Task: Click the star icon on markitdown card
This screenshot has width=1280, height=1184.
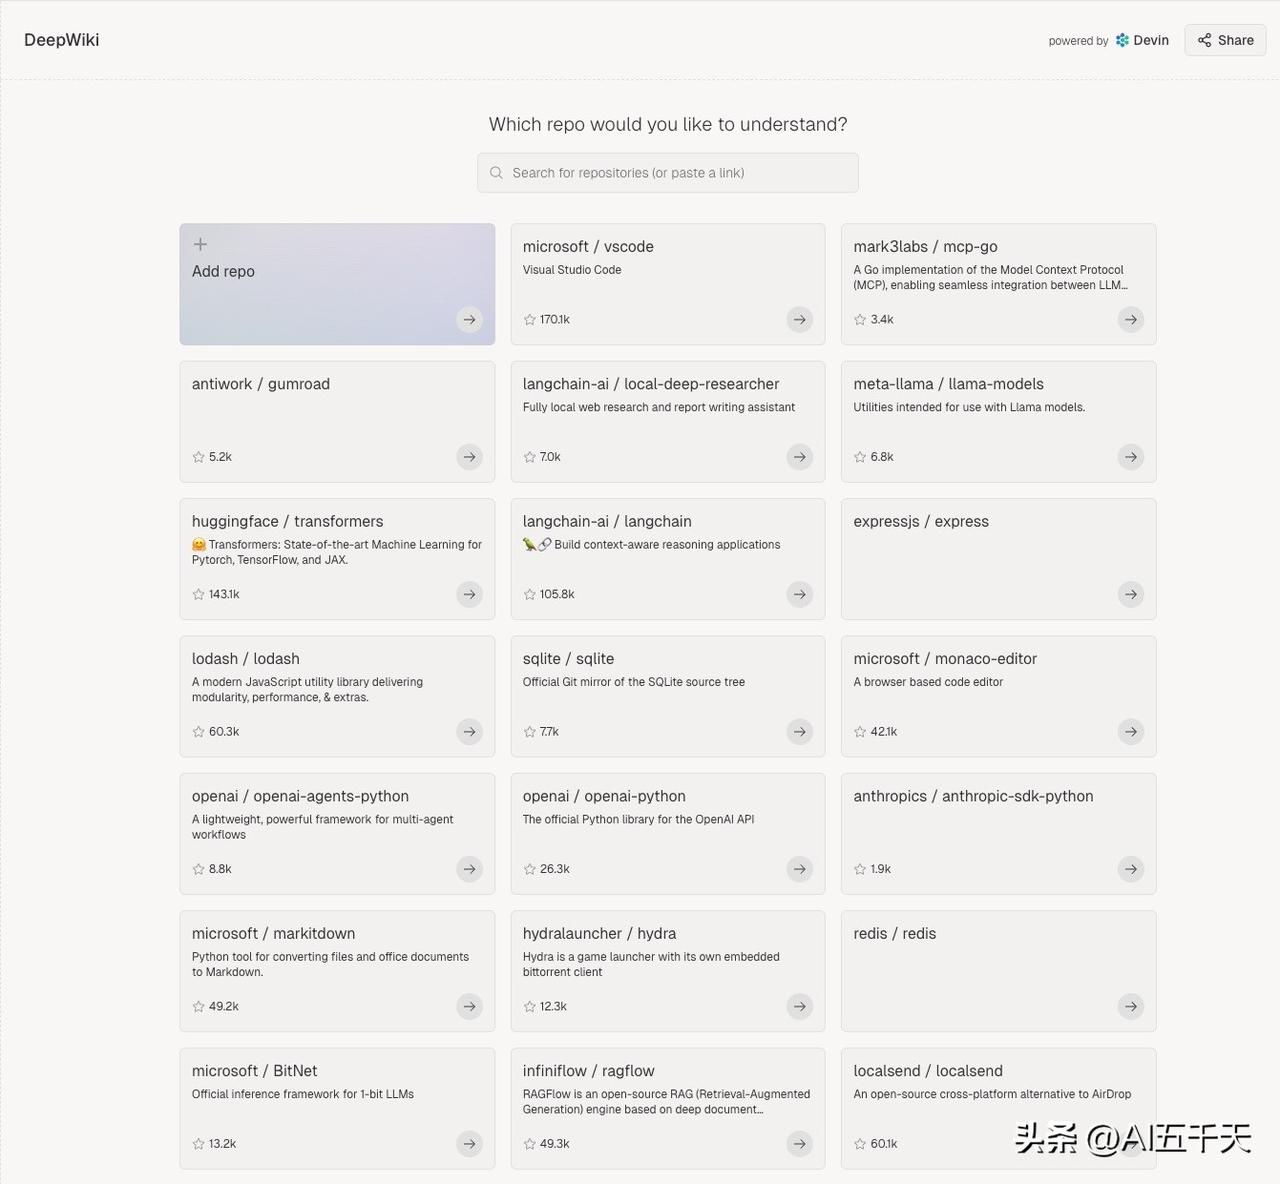Action: [x=198, y=1006]
